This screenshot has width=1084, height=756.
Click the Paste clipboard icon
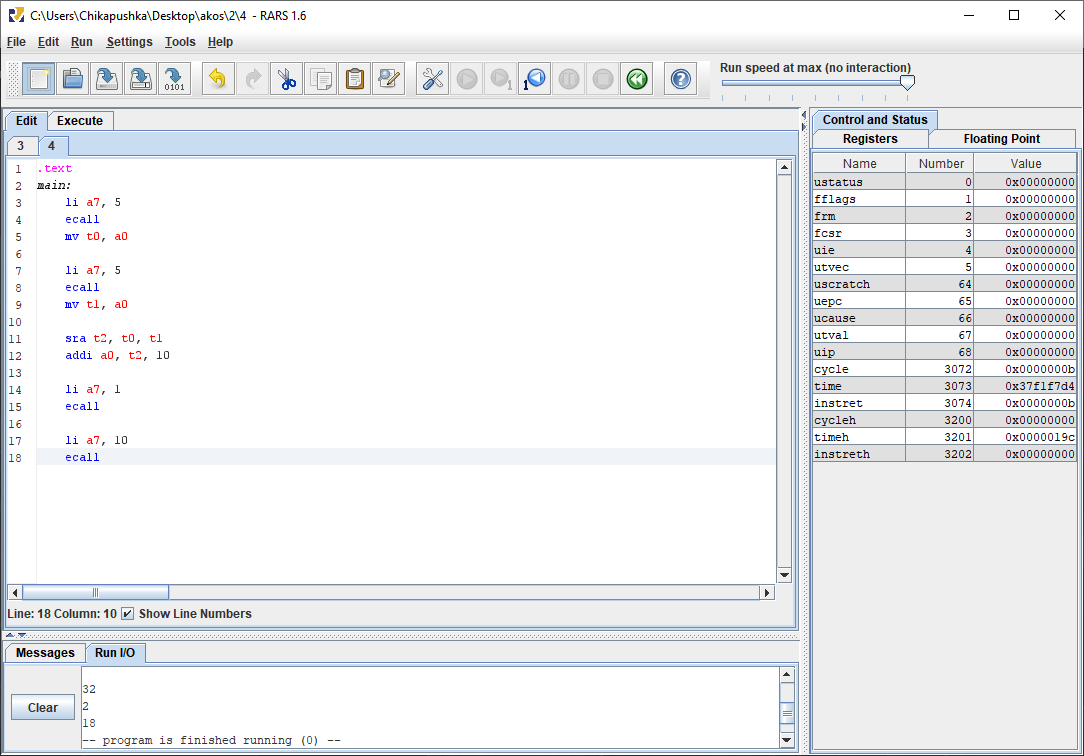pos(354,79)
